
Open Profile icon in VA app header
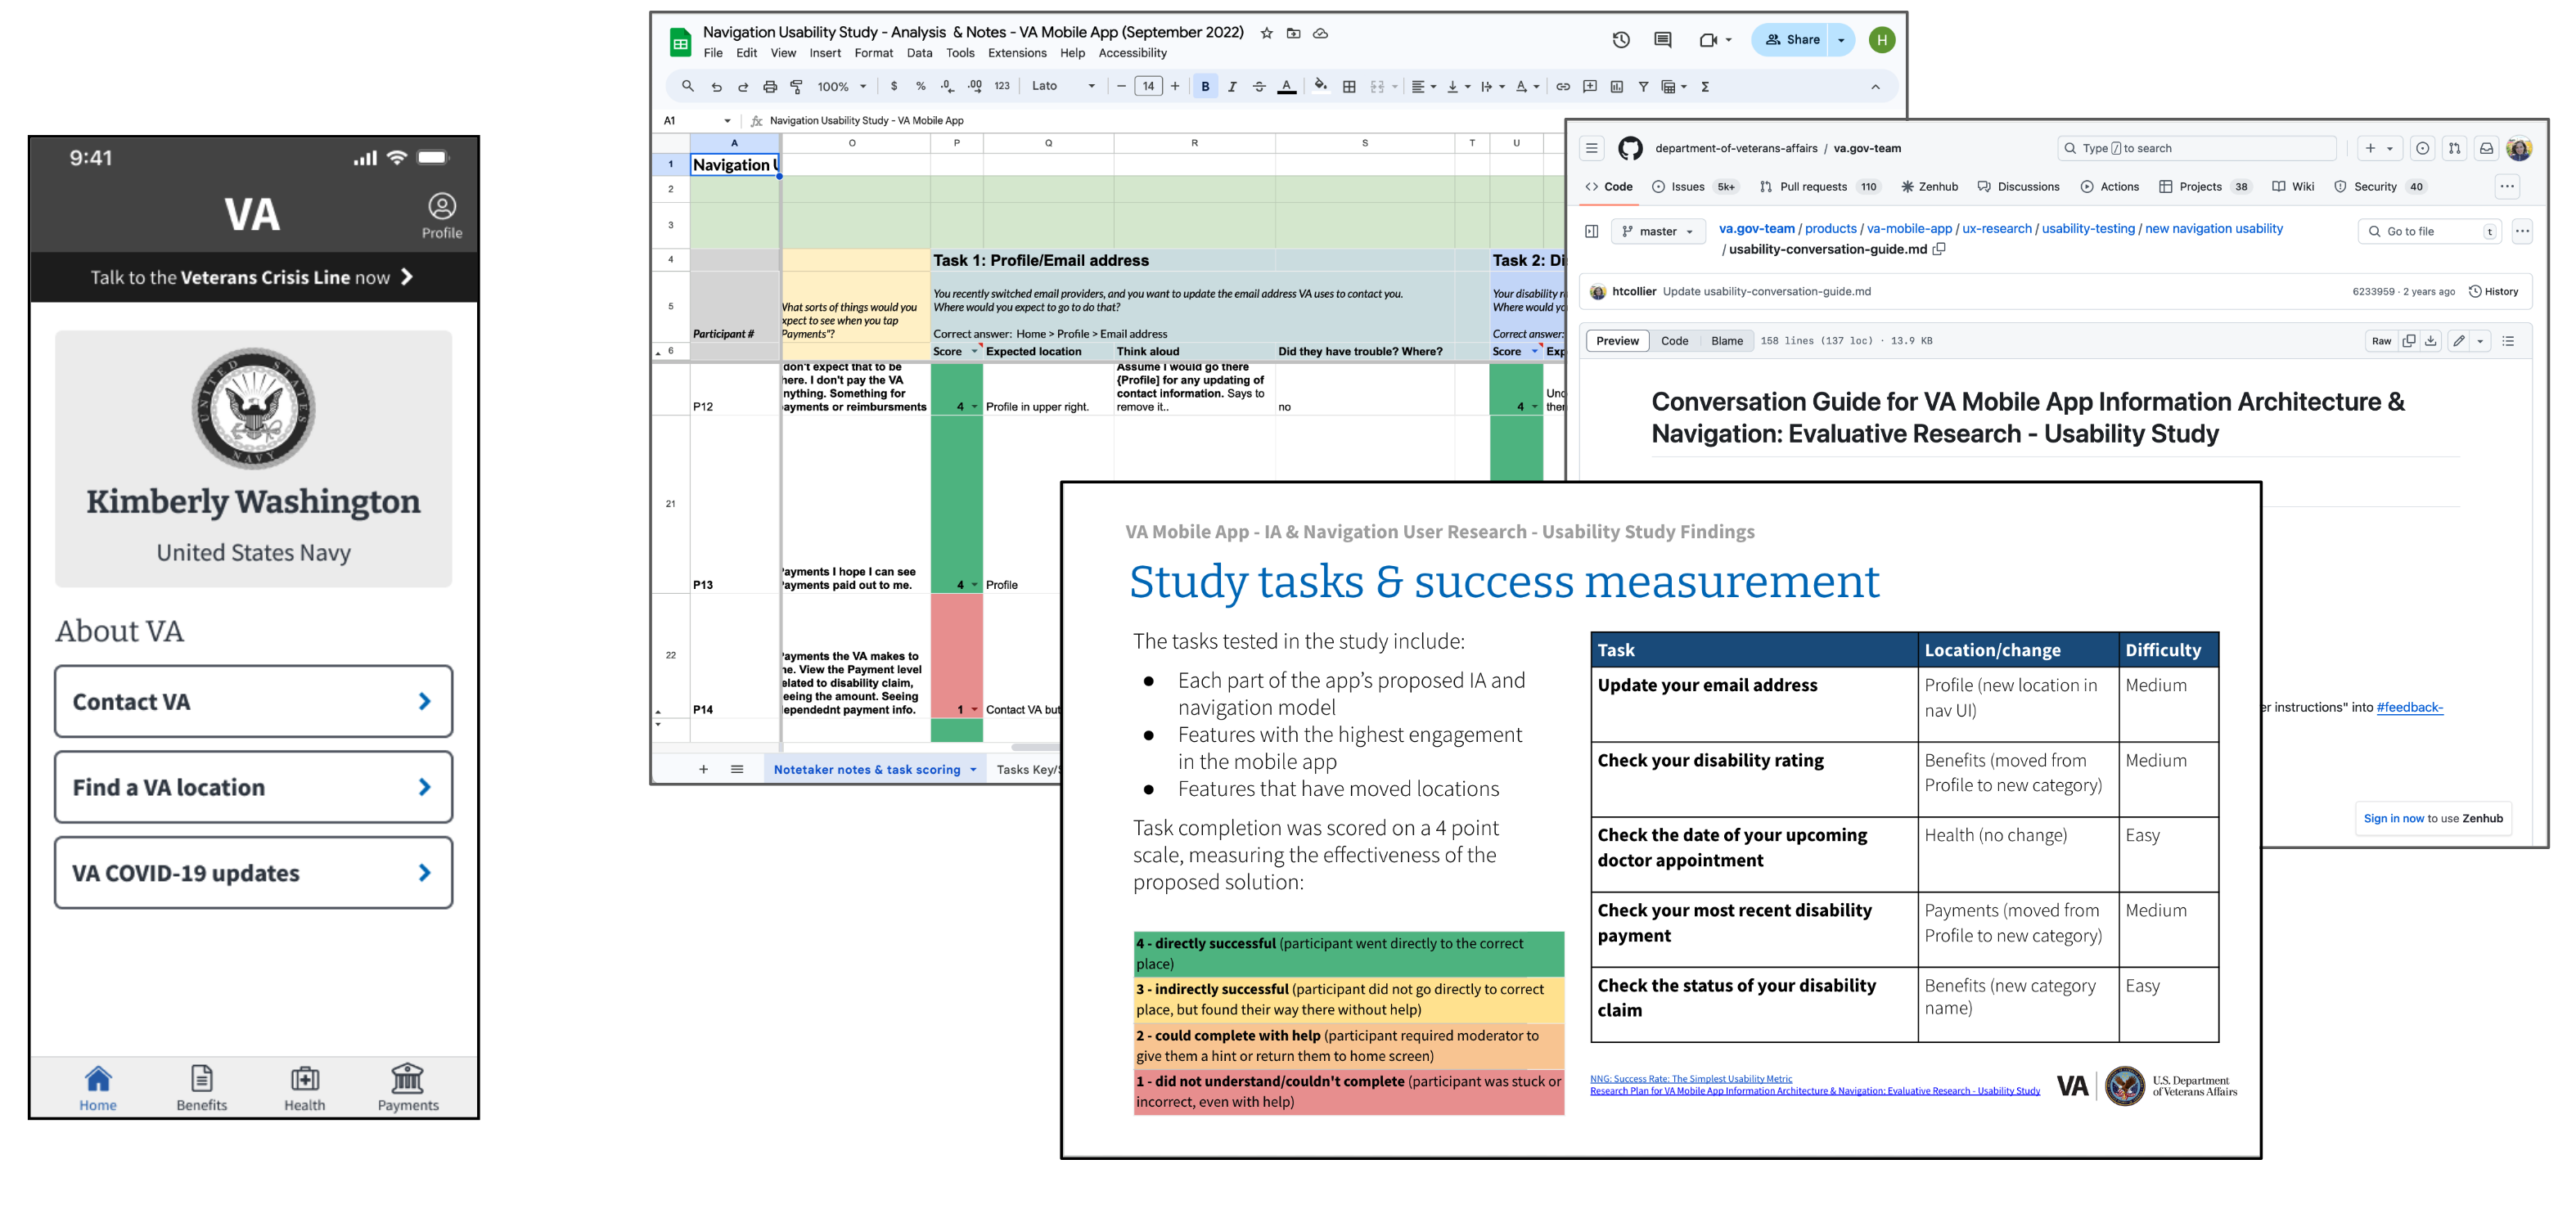click(441, 214)
